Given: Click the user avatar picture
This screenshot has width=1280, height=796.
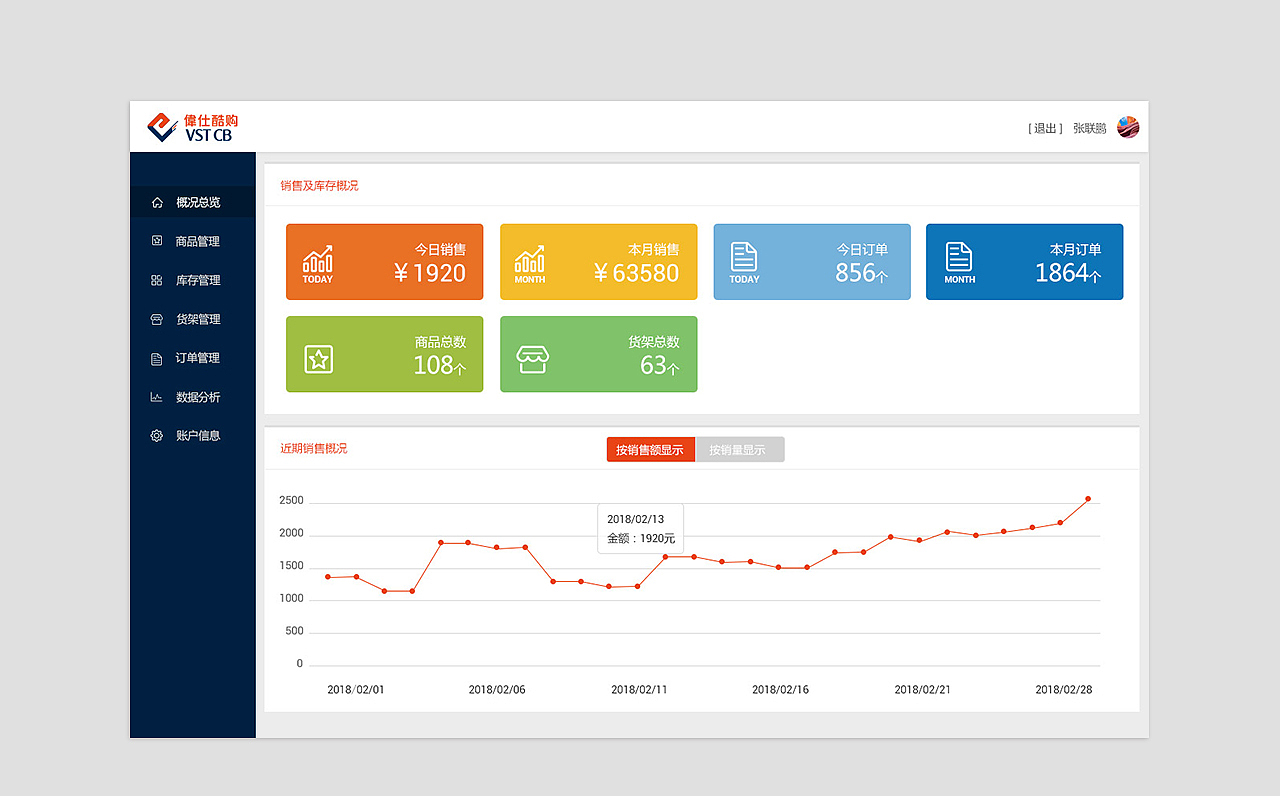Looking at the screenshot, I should coord(1128,127).
